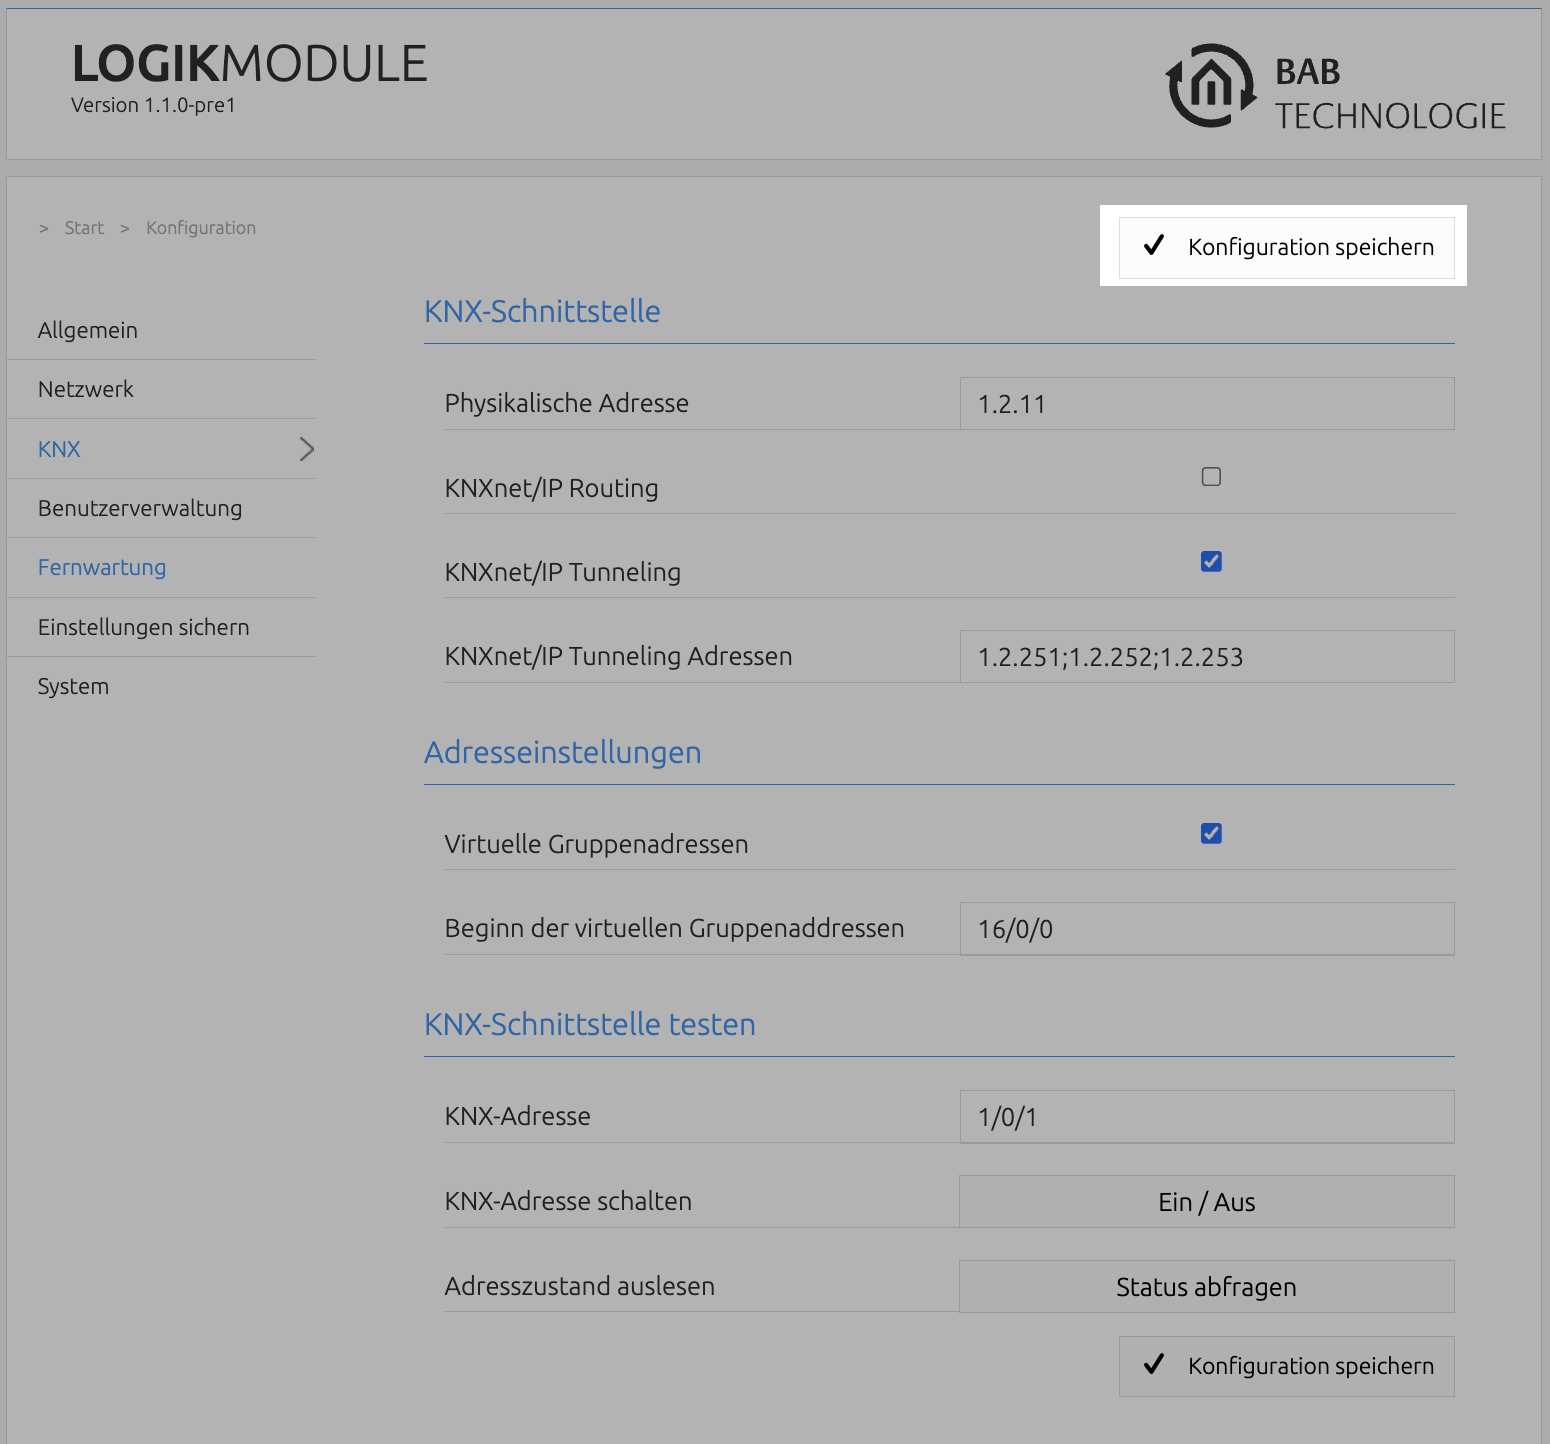Navigate to Start in the breadcrumb

[84, 228]
